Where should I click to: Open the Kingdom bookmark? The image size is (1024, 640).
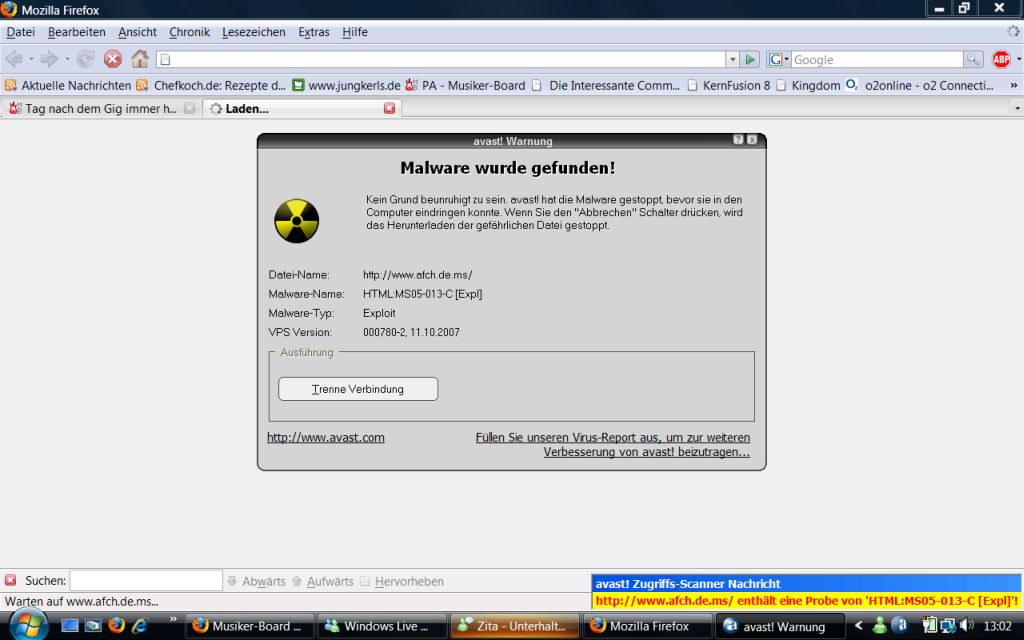tap(808, 85)
